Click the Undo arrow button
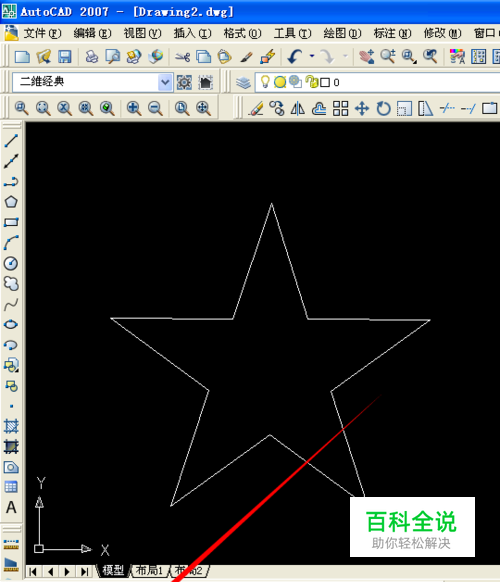500x582 pixels. [295, 57]
